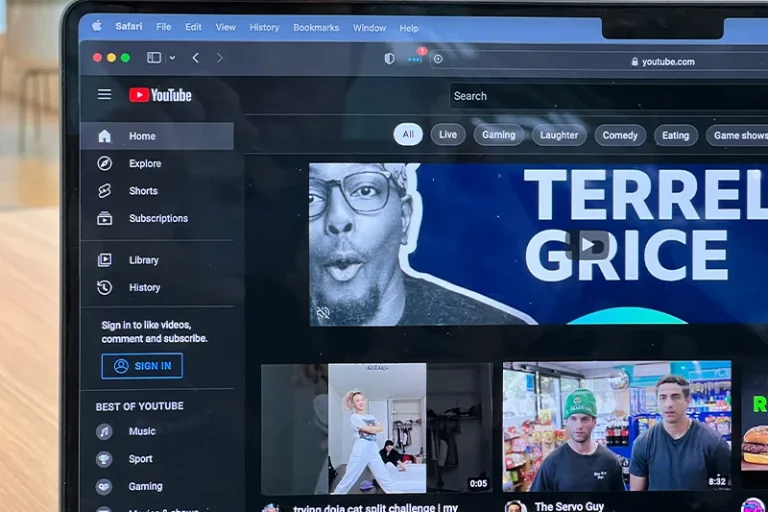Image resolution: width=768 pixels, height=512 pixels.
Task: Open the privacy report shield icon
Action: (389, 59)
